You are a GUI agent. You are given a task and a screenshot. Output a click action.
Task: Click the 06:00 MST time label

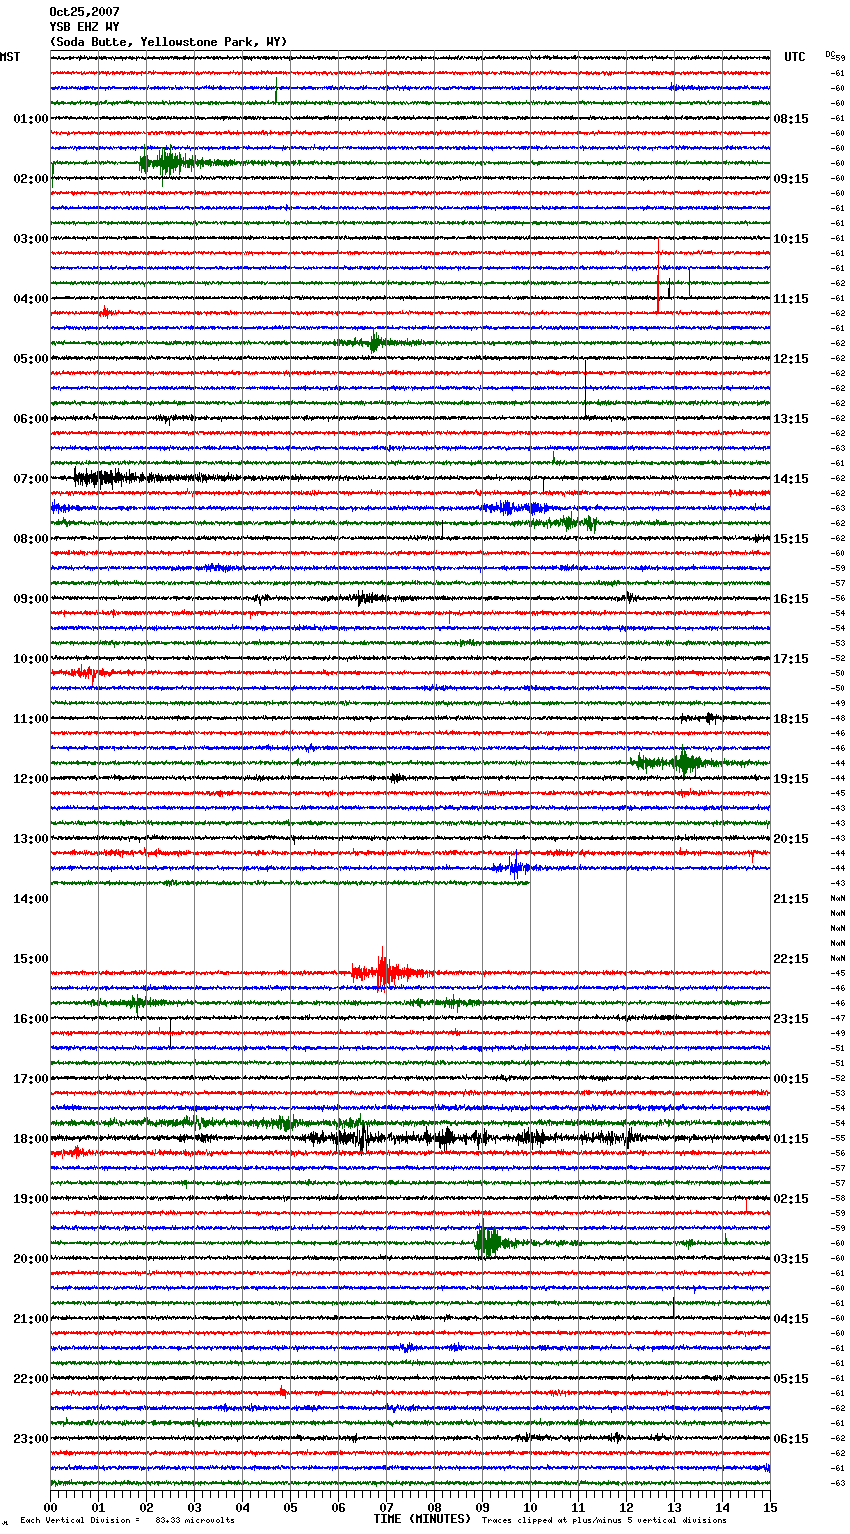coord(30,419)
